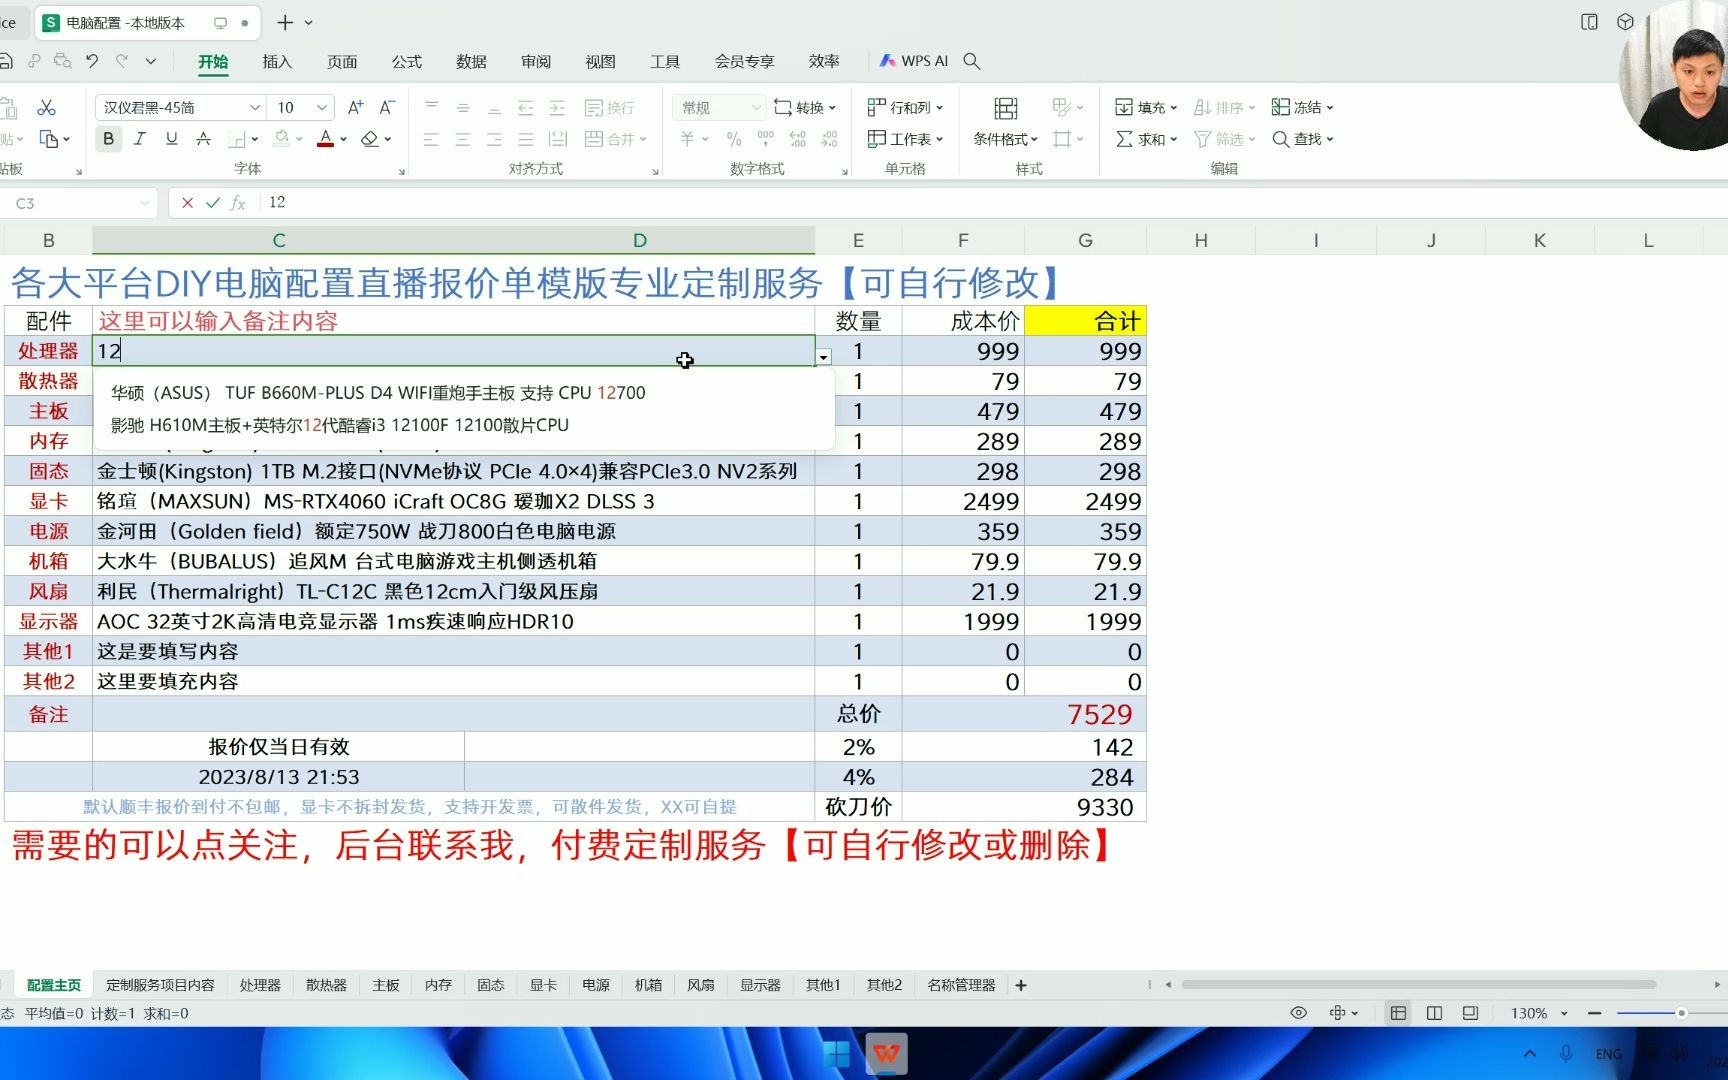Switch to the 显卡 sheet tab

[x=543, y=985]
